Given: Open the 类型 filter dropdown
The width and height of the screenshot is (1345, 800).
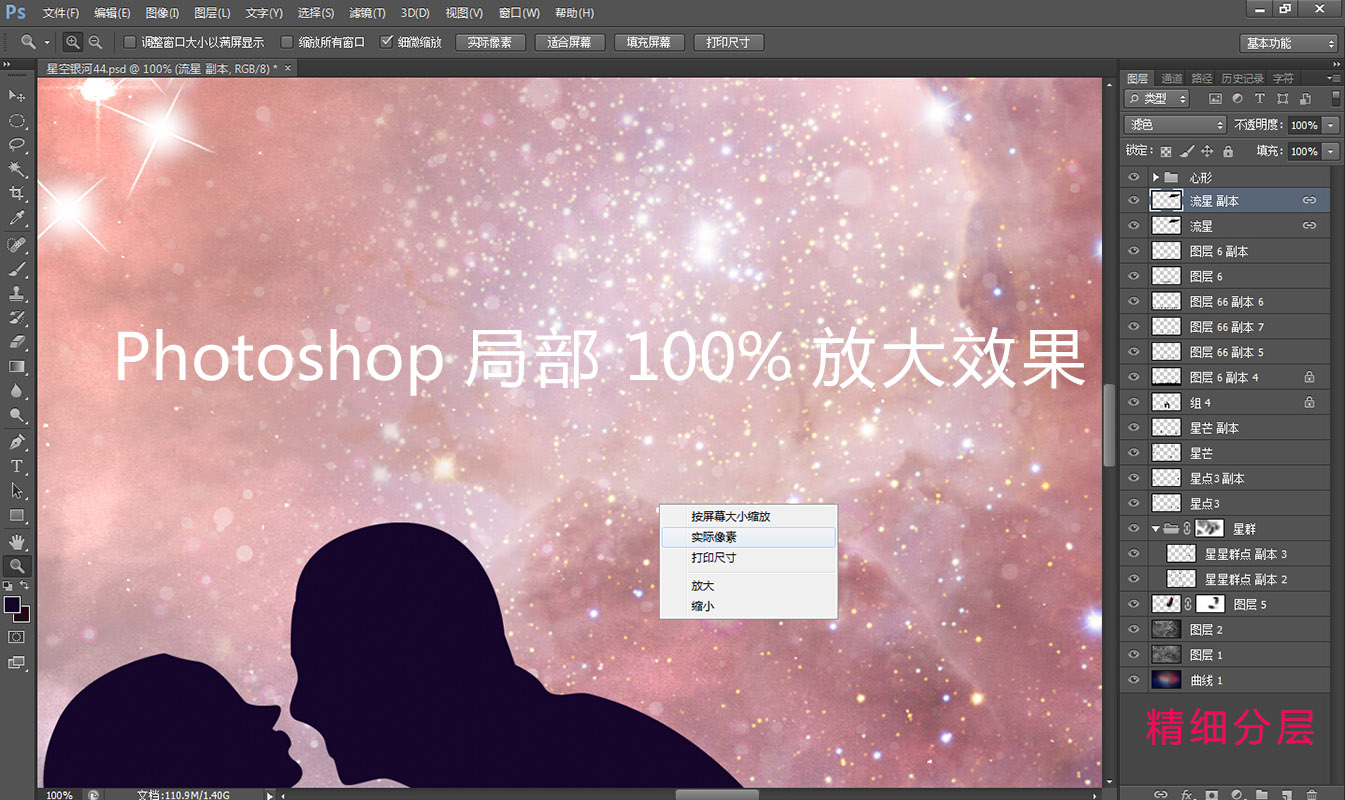Looking at the screenshot, I should [x=1157, y=99].
